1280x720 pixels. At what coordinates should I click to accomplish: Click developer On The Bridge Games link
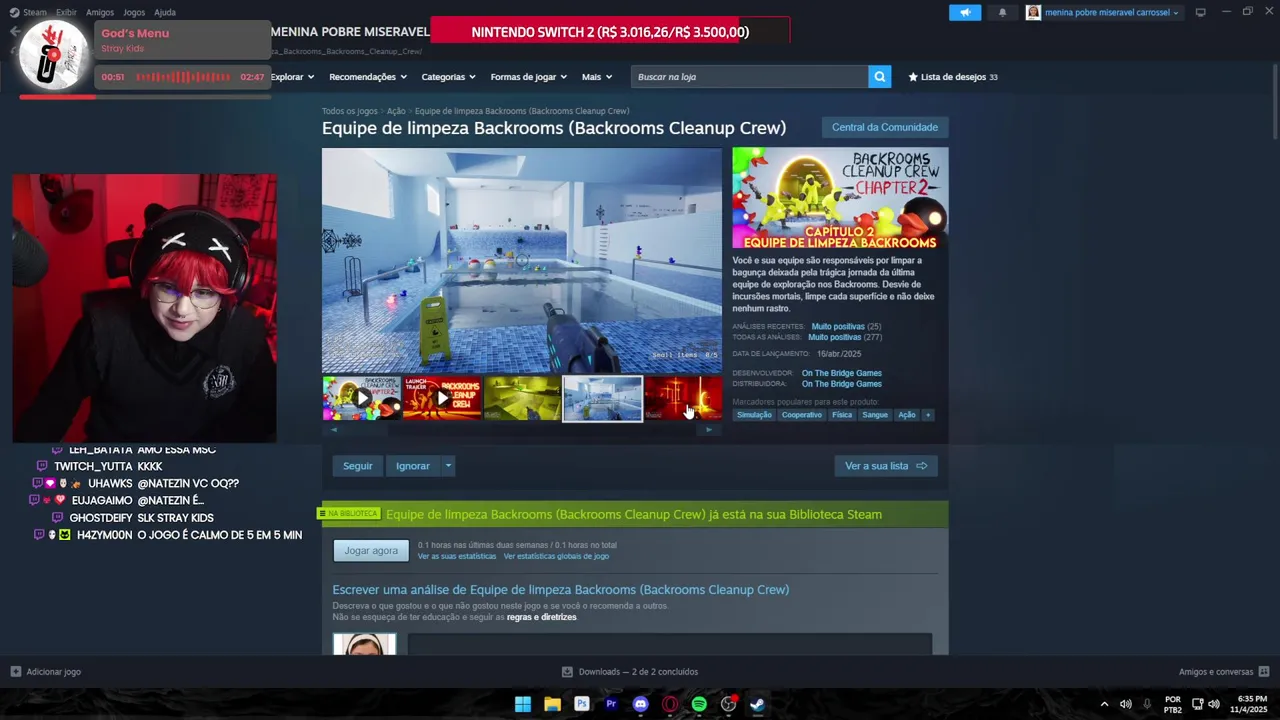pyautogui.click(x=841, y=373)
